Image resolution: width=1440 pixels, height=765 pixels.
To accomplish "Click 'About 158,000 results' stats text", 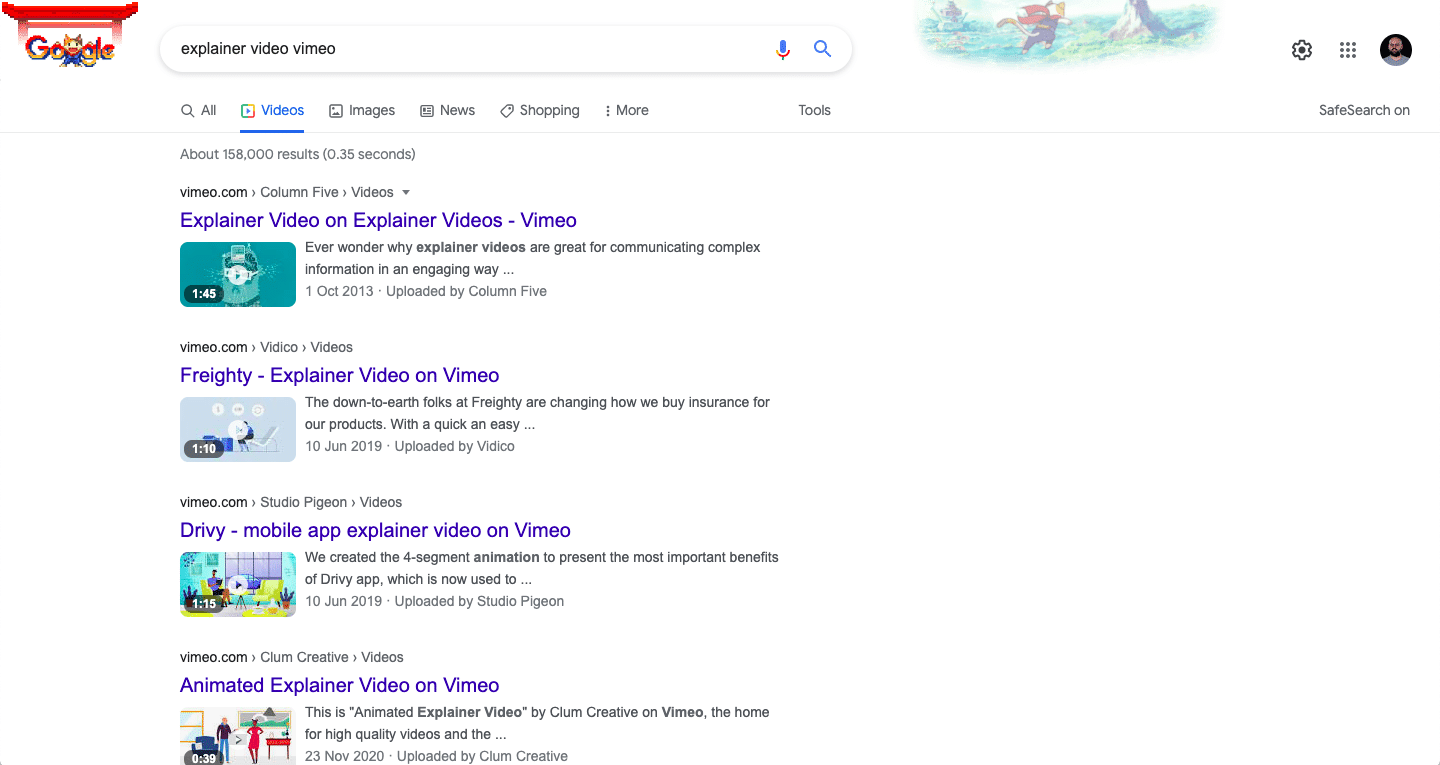I will point(297,154).
